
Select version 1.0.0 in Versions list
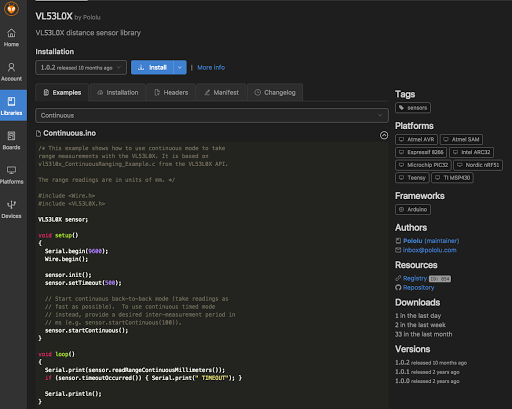coord(427,381)
